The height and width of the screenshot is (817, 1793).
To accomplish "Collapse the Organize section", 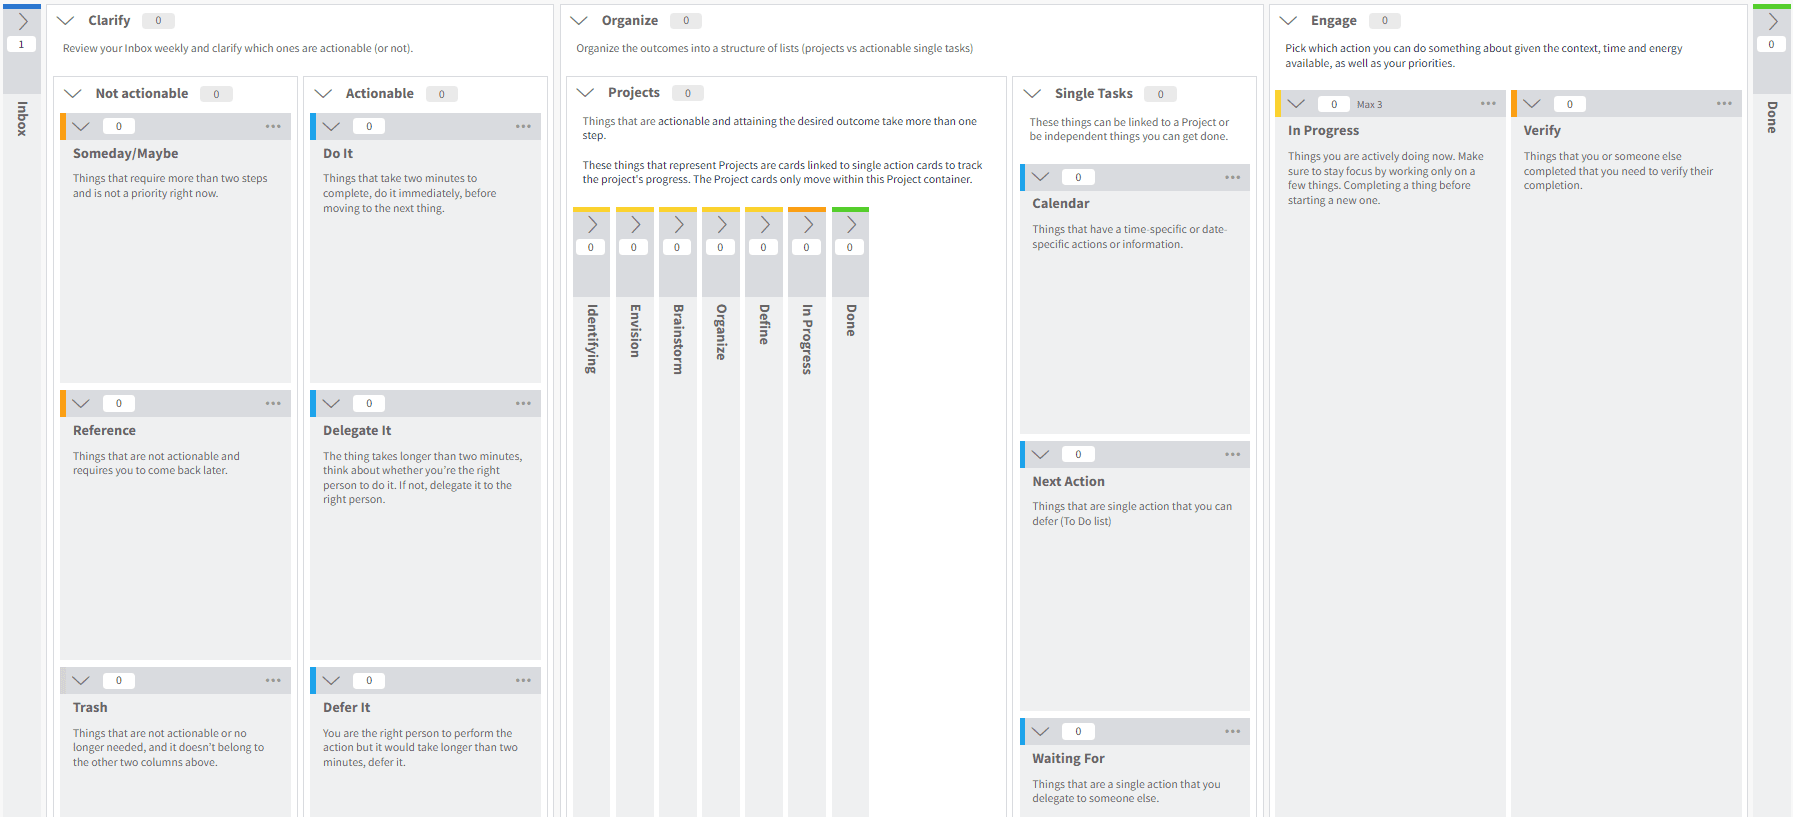I will [x=579, y=20].
